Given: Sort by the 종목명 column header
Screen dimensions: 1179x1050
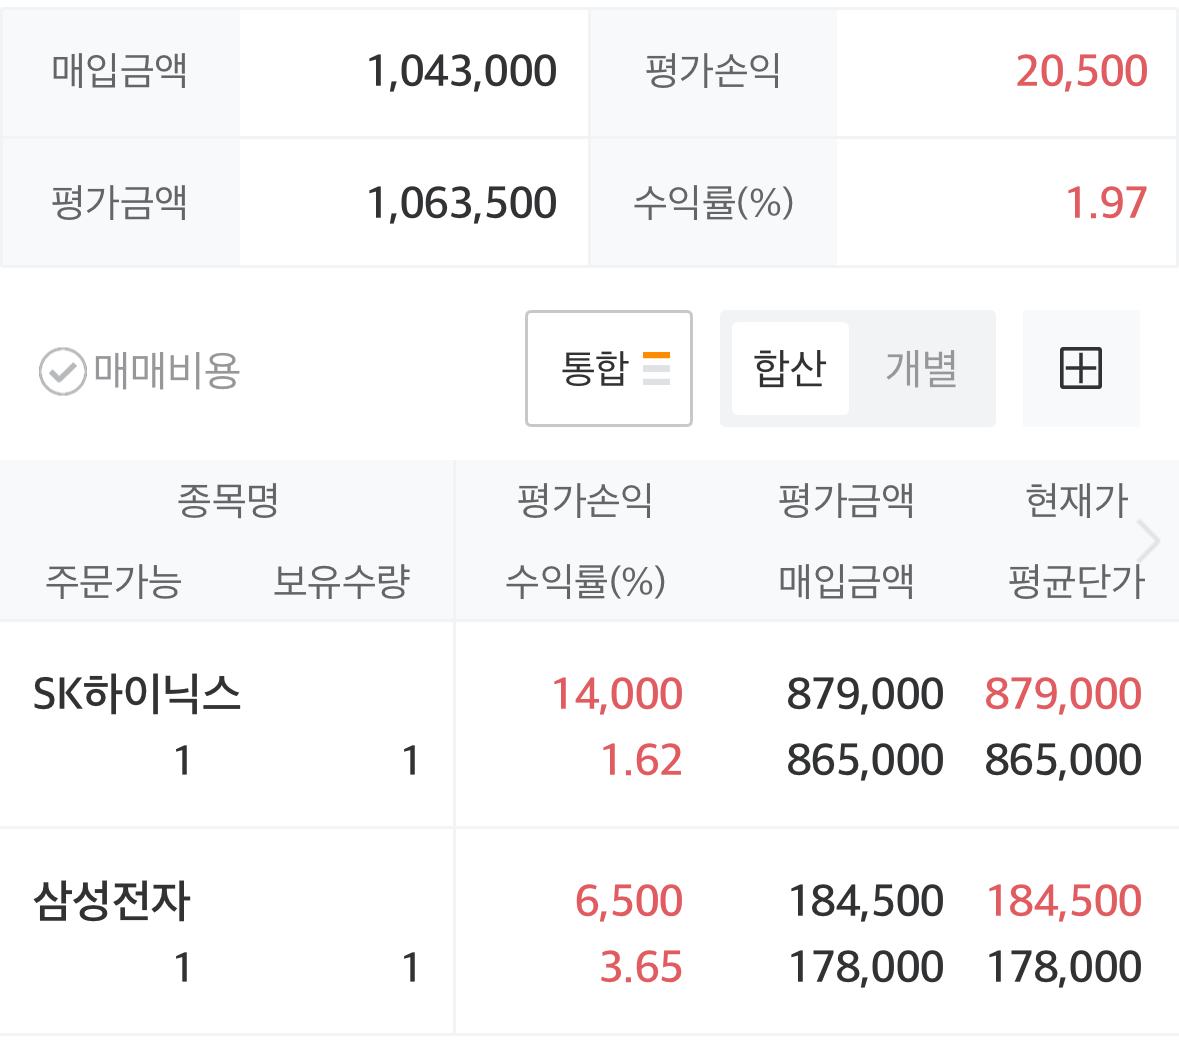Looking at the screenshot, I should coord(228,500).
